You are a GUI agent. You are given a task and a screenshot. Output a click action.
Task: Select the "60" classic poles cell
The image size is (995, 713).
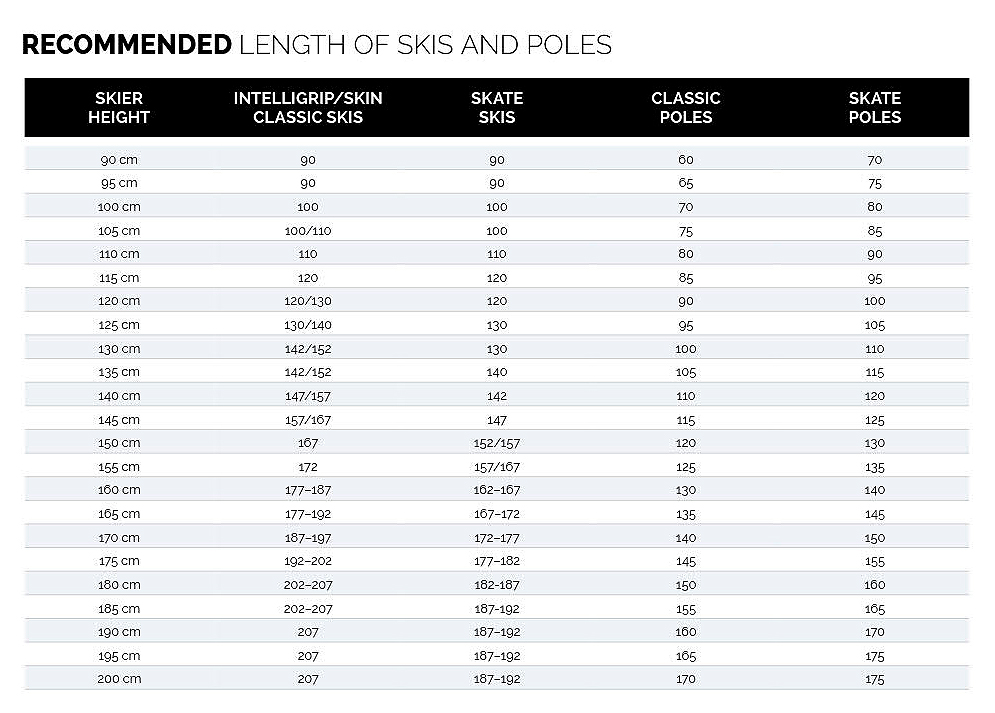point(686,160)
